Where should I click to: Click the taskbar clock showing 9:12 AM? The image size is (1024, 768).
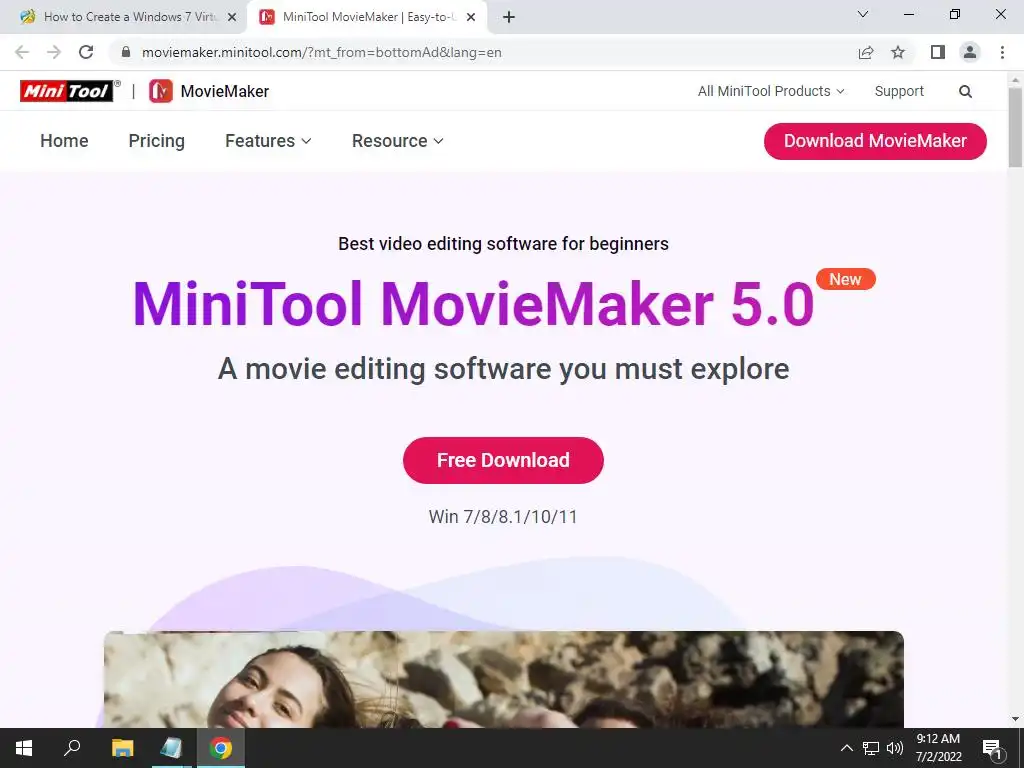pos(938,748)
